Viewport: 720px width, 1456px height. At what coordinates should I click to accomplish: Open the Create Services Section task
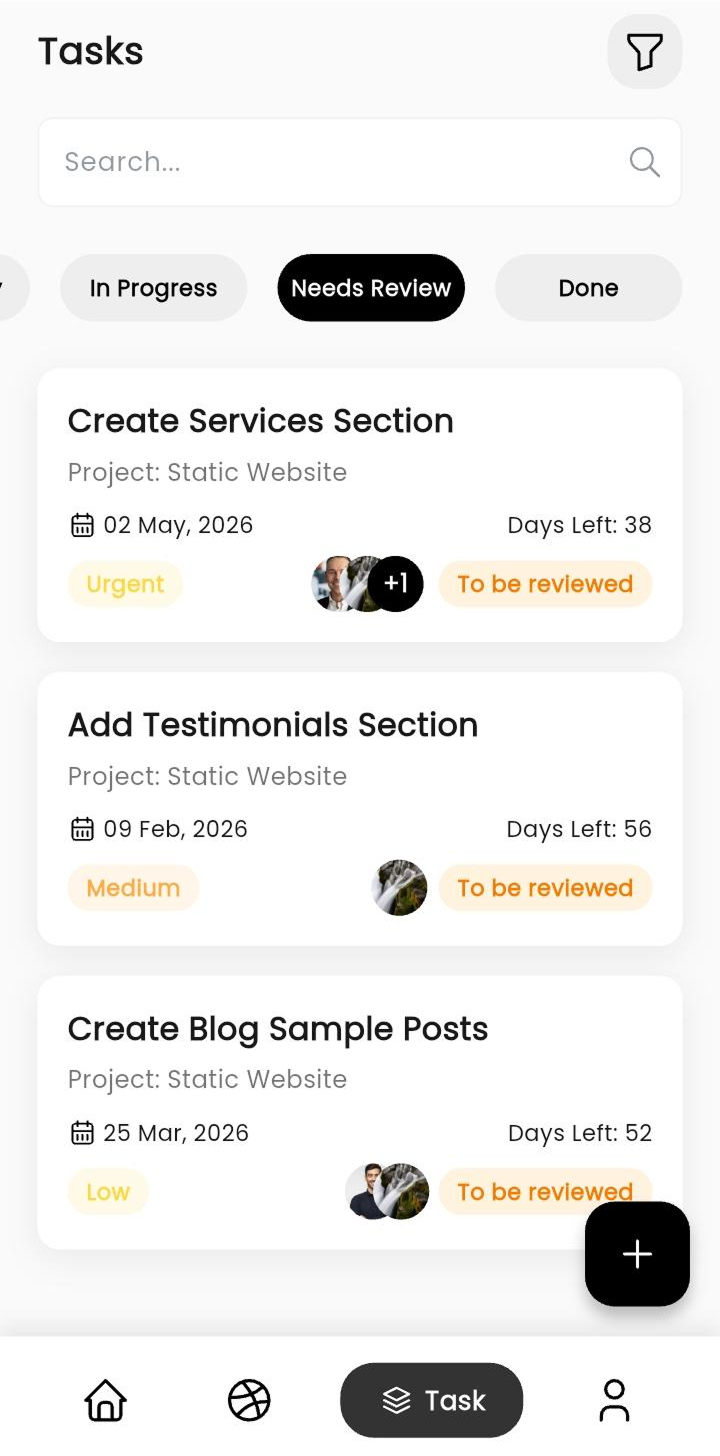(360, 505)
